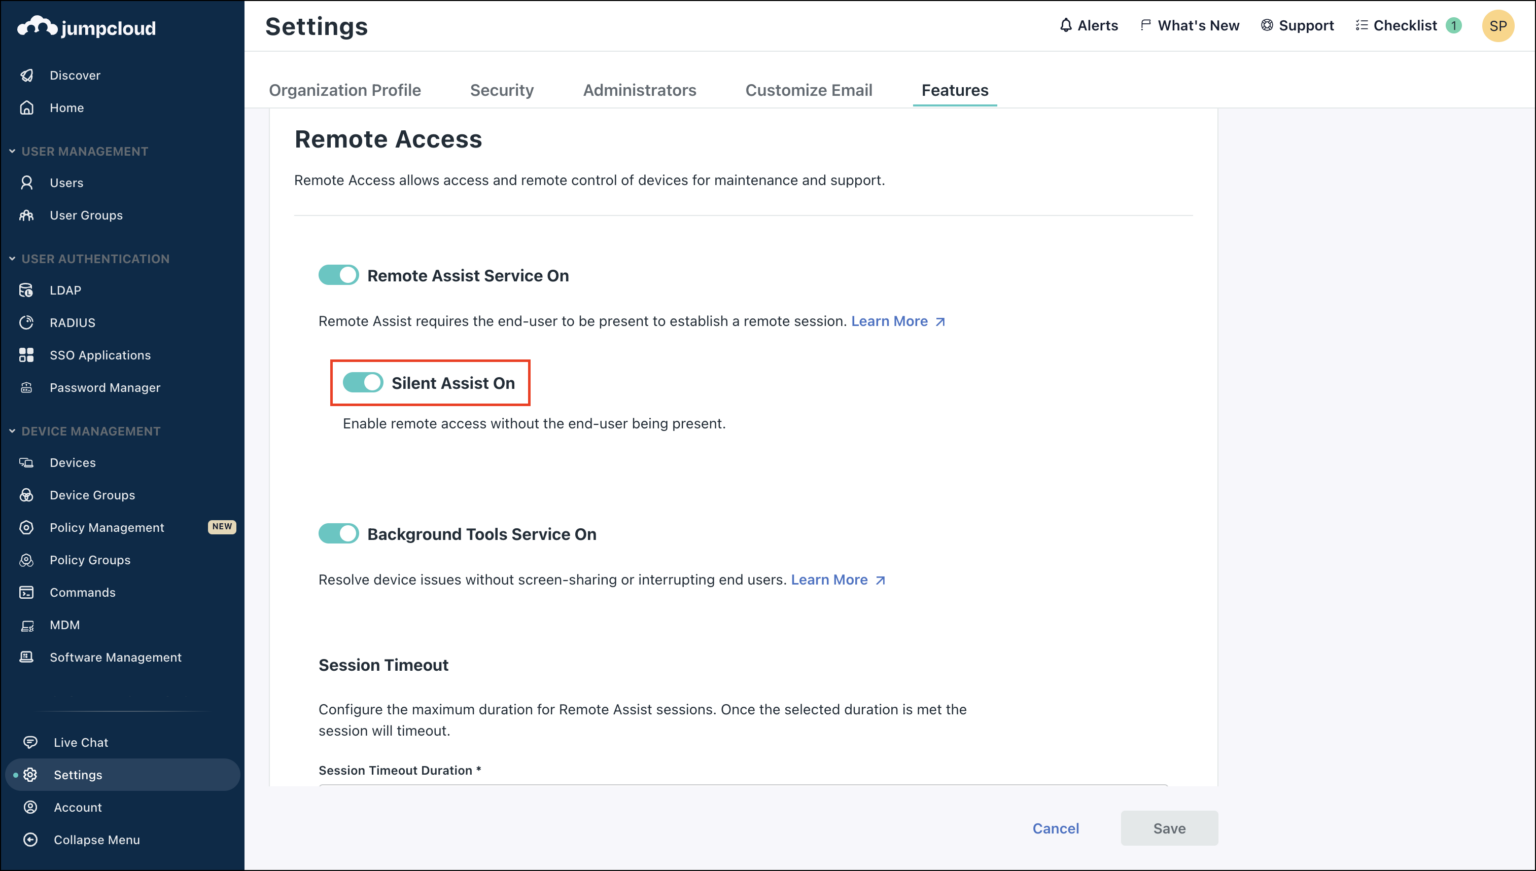Switch to the Security tab

tap(502, 90)
